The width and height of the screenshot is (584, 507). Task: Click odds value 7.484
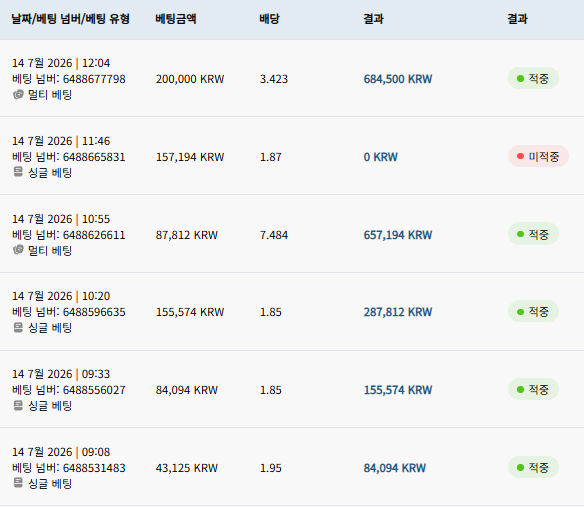274,235
